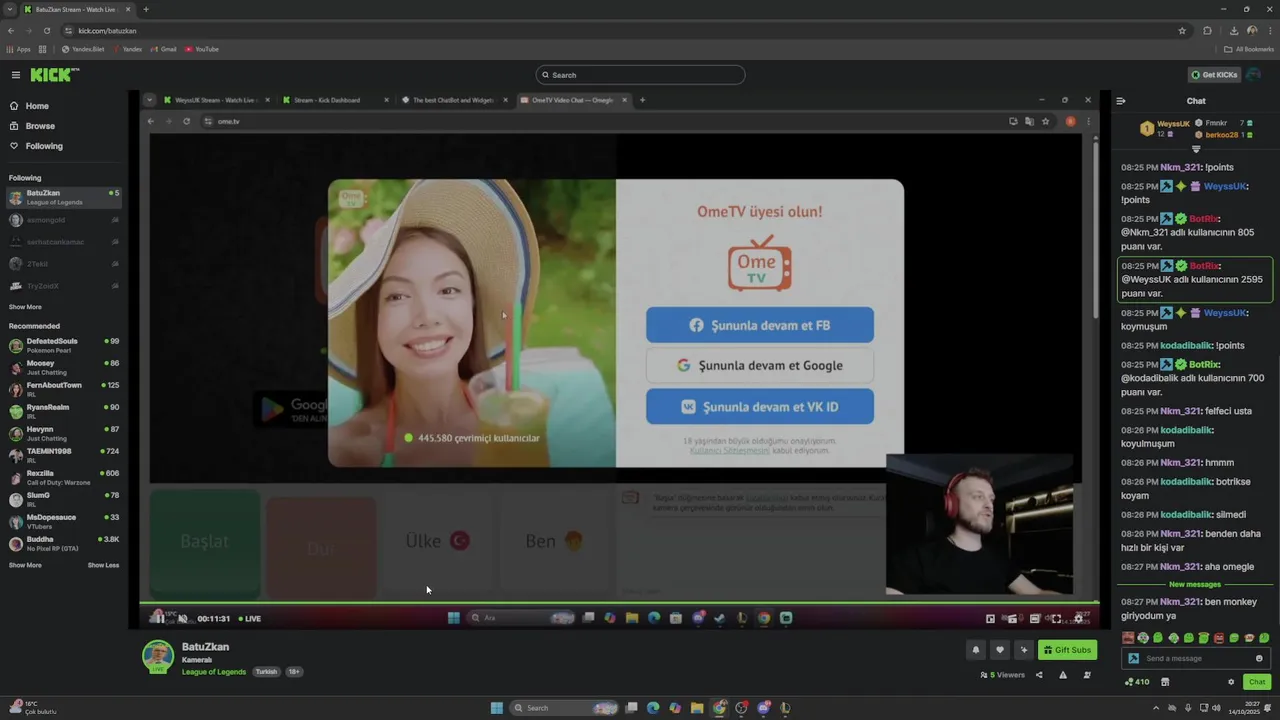Click the icon right of the report triangle

(x=1087, y=675)
